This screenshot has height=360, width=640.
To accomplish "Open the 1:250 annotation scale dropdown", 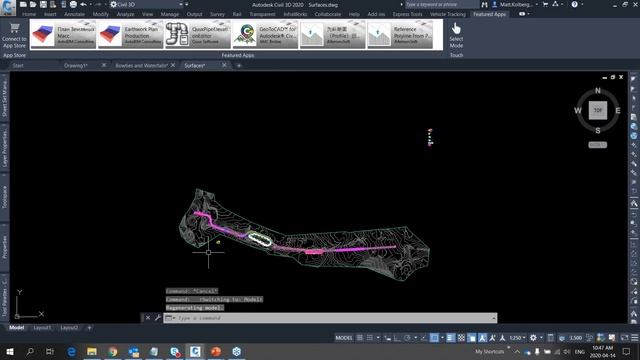I will point(517,338).
